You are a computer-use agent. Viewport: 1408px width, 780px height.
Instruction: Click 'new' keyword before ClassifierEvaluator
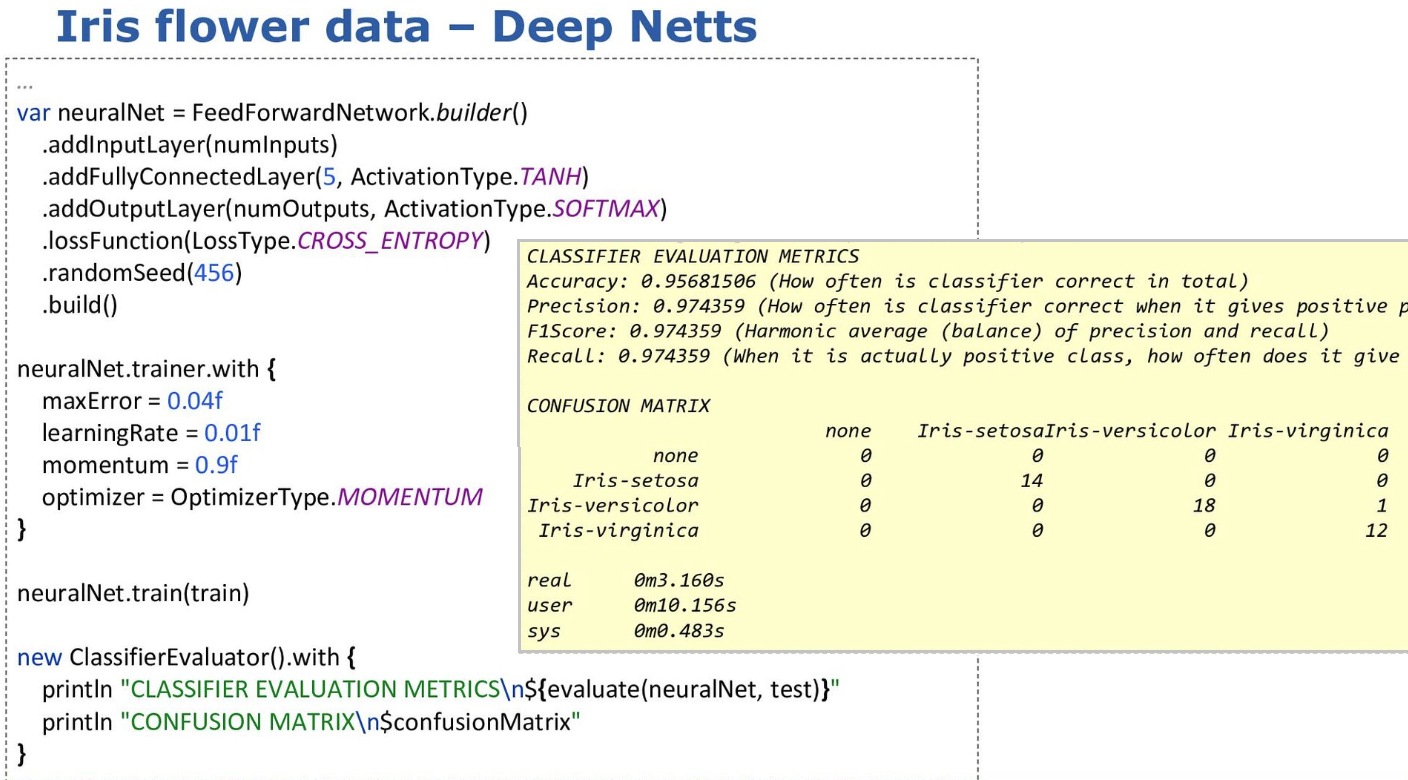pos(39,658)
